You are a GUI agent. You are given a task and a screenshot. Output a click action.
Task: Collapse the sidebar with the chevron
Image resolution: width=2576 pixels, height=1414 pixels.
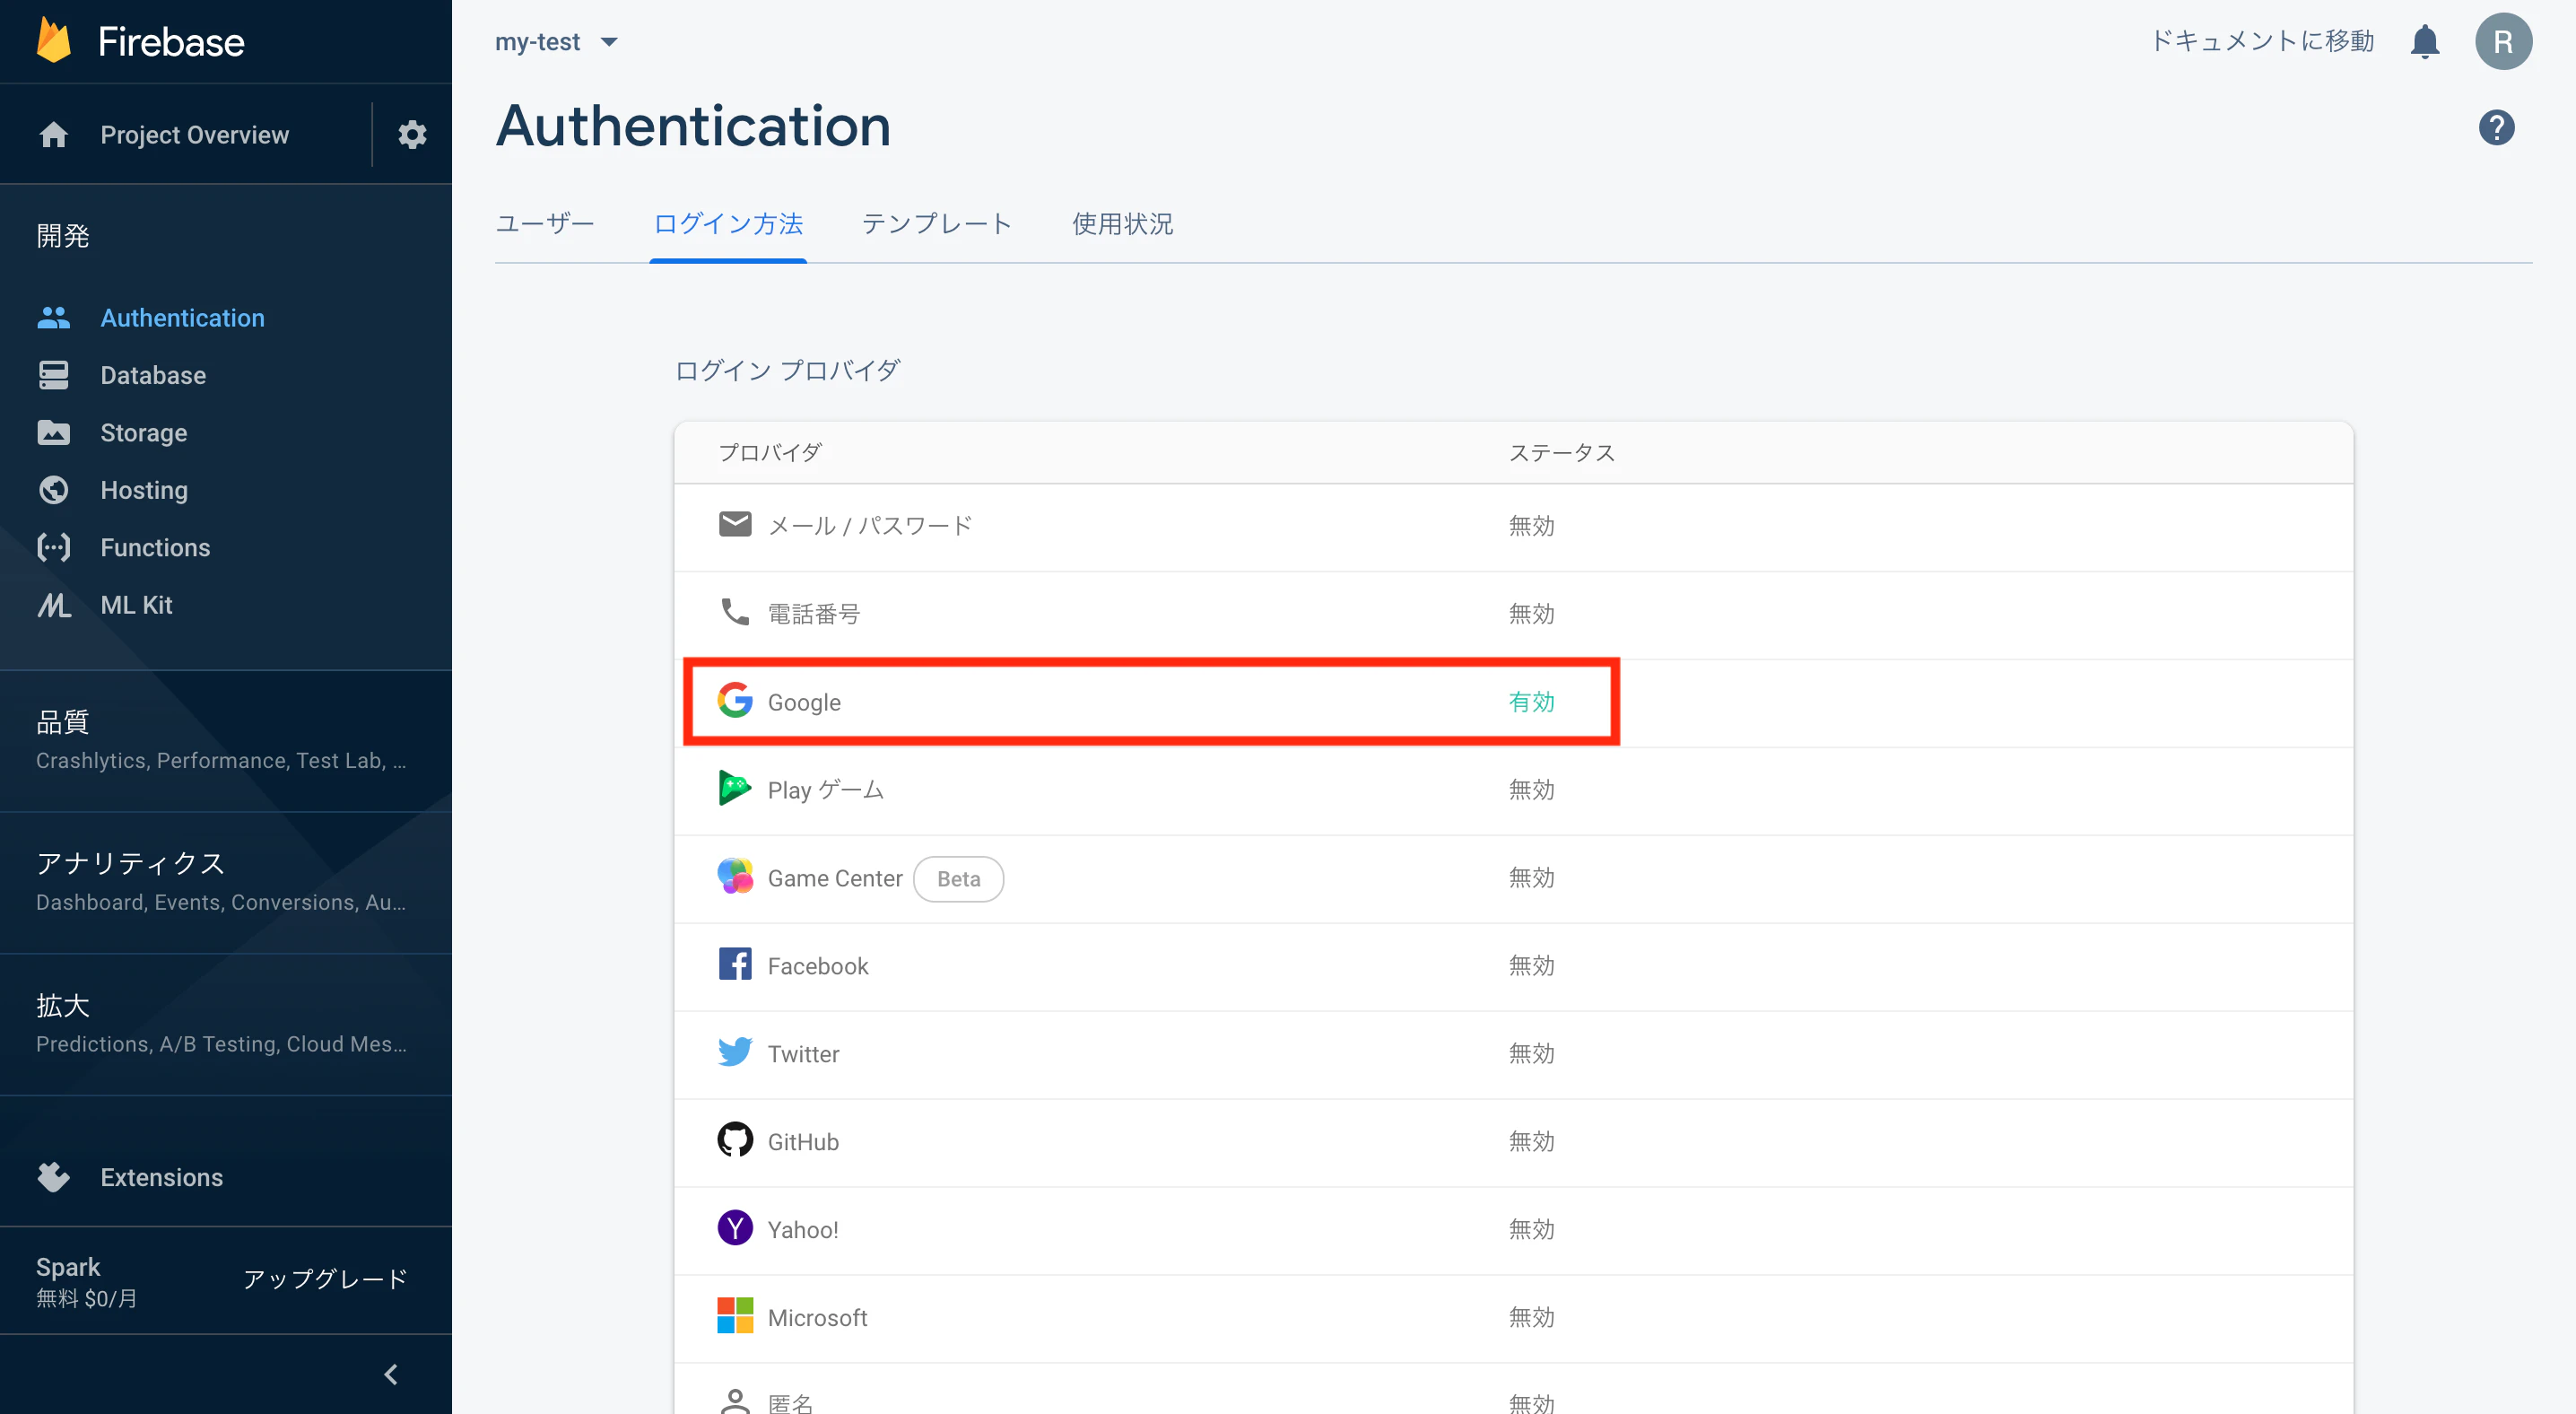[391, 1375]
